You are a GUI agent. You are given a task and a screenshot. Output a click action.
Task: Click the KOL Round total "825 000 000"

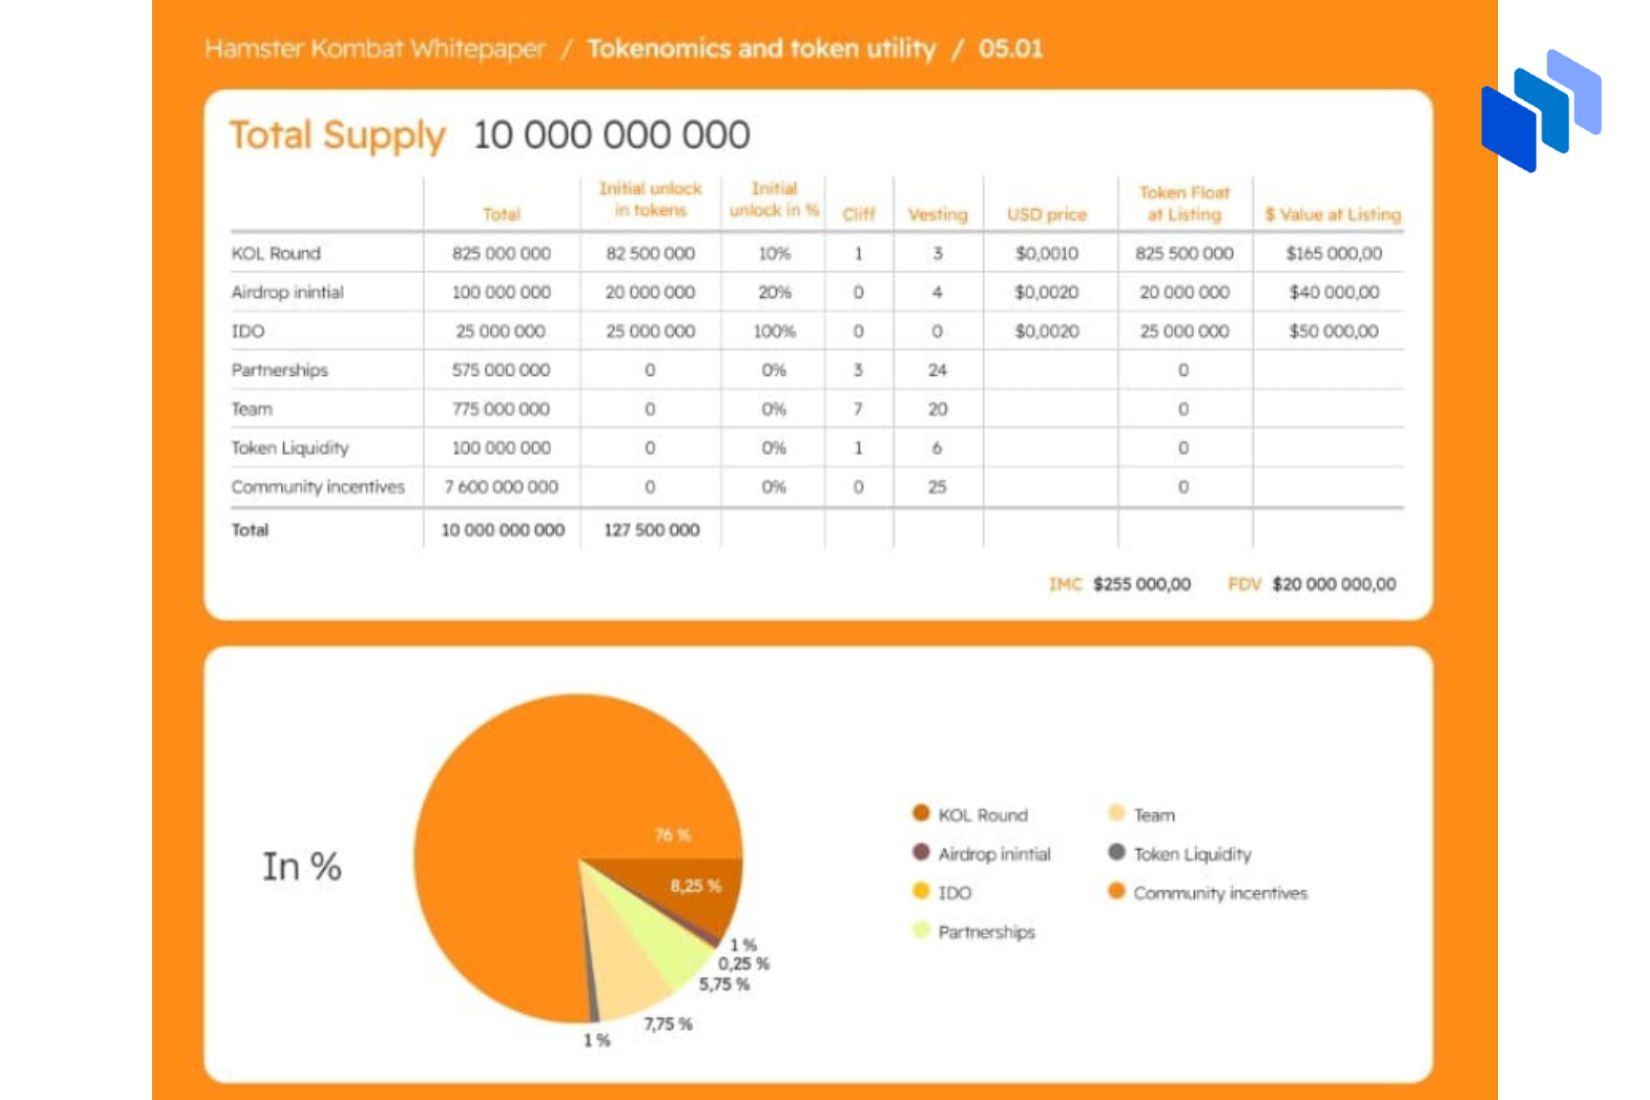click(x=501, y=253)
